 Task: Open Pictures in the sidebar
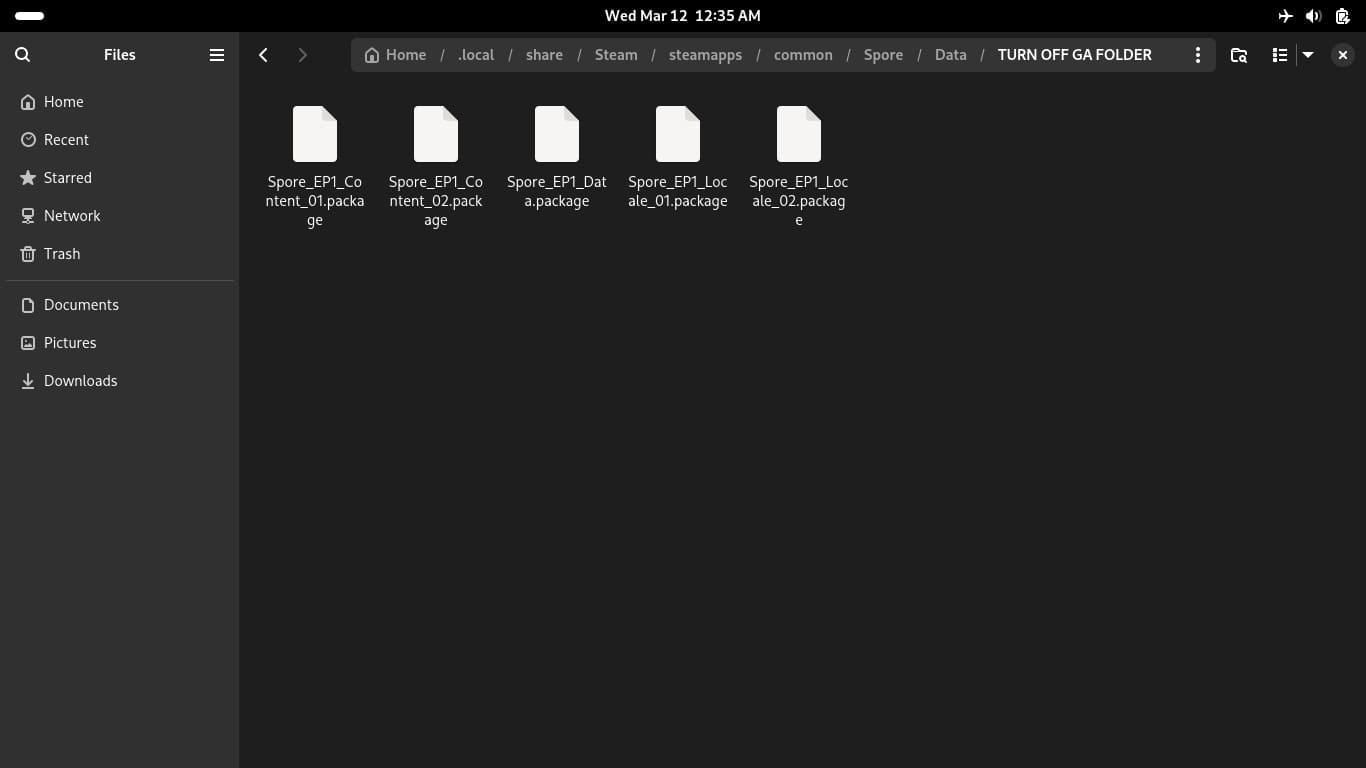coord(119,343)
